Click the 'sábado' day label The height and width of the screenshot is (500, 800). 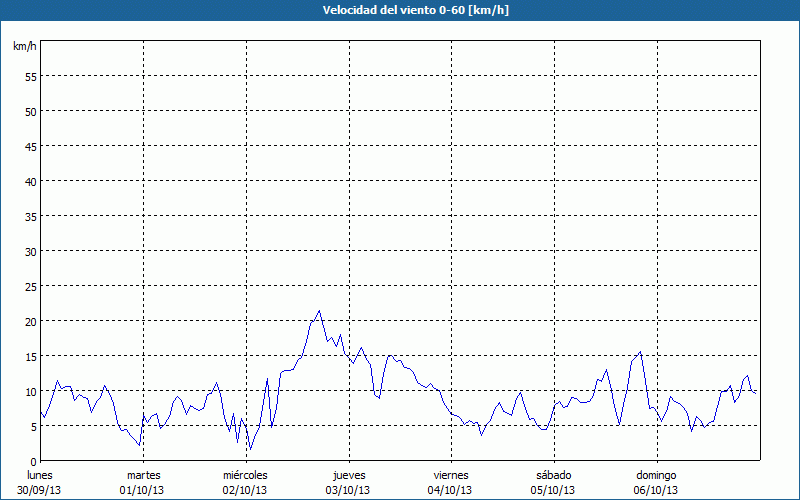coord(553,475)
